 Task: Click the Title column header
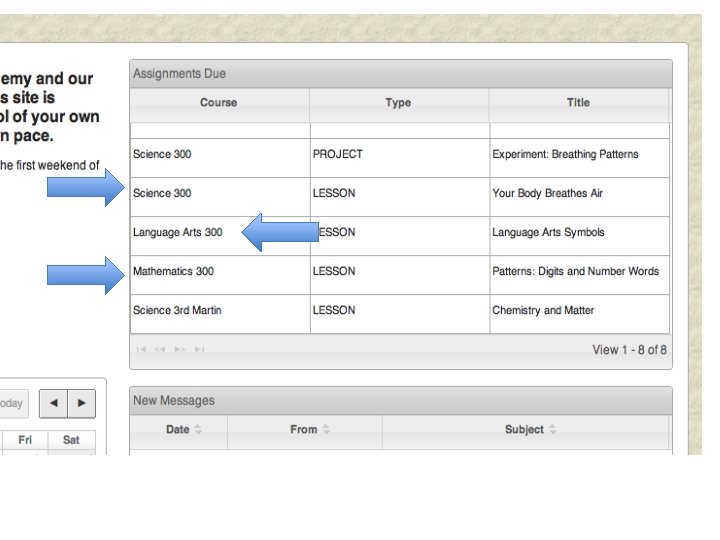coord(578,102)
